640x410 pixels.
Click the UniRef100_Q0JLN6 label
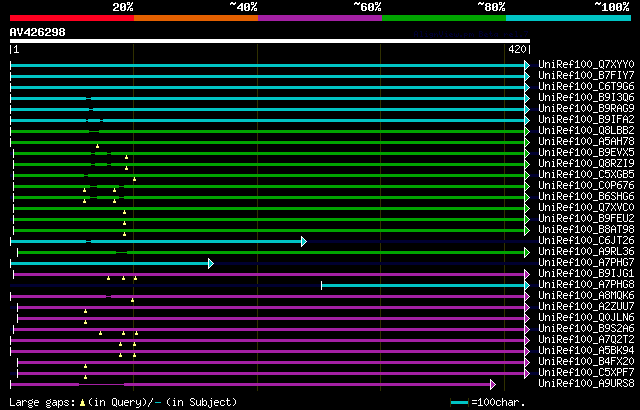coord(586,318)
